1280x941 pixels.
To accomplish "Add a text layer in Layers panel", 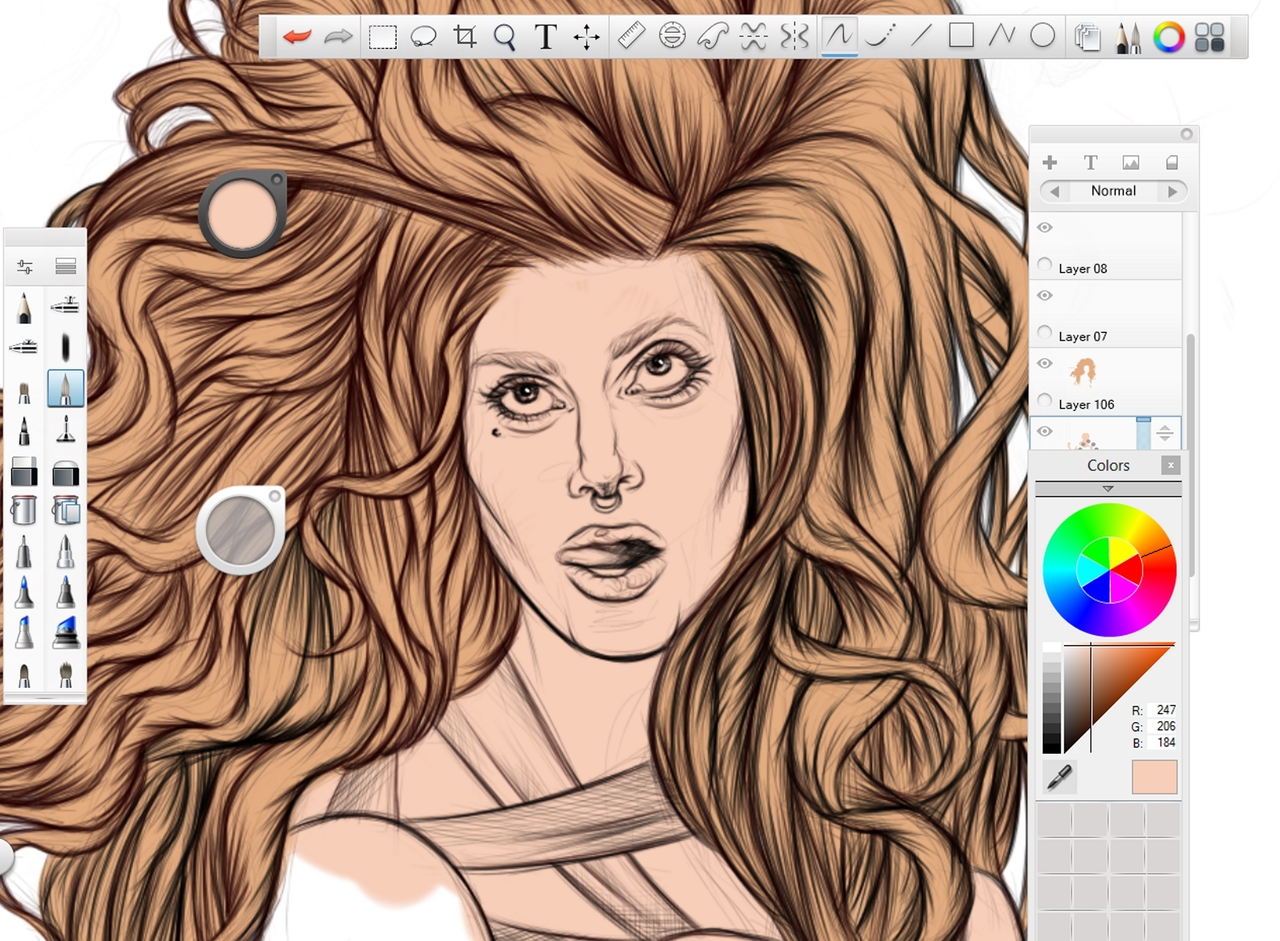I will [x=1090, y=162].
